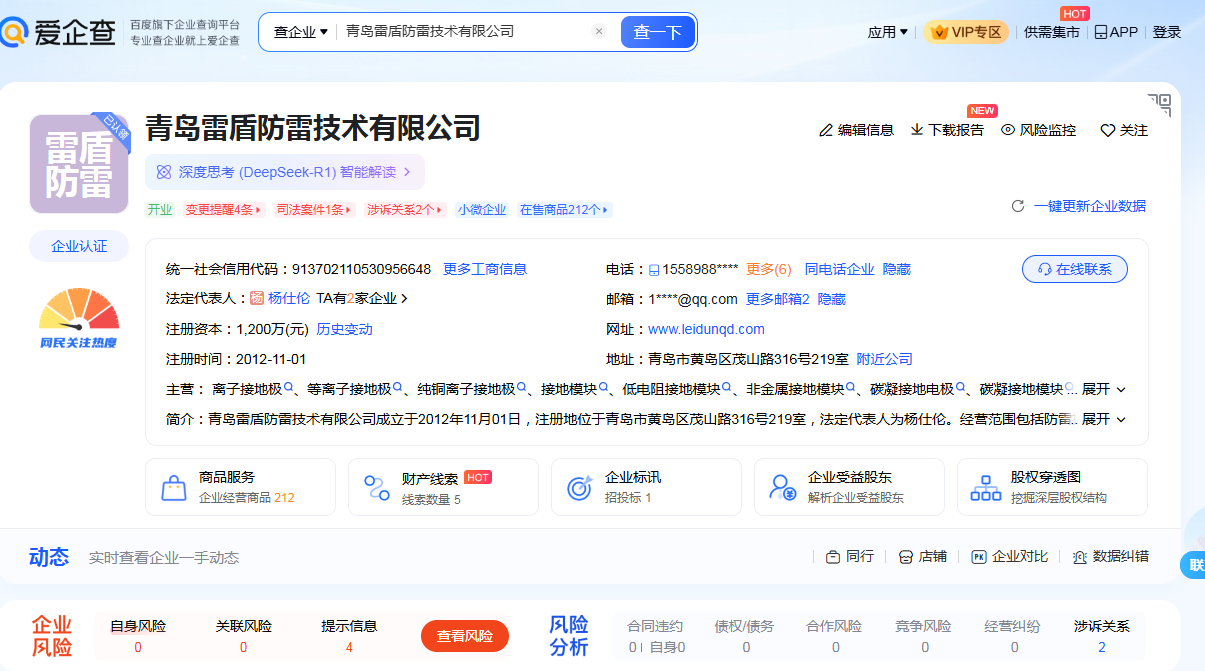Open the 同电话企业 link
Viewport: 1205px width, 671px height.
[840, 269]
